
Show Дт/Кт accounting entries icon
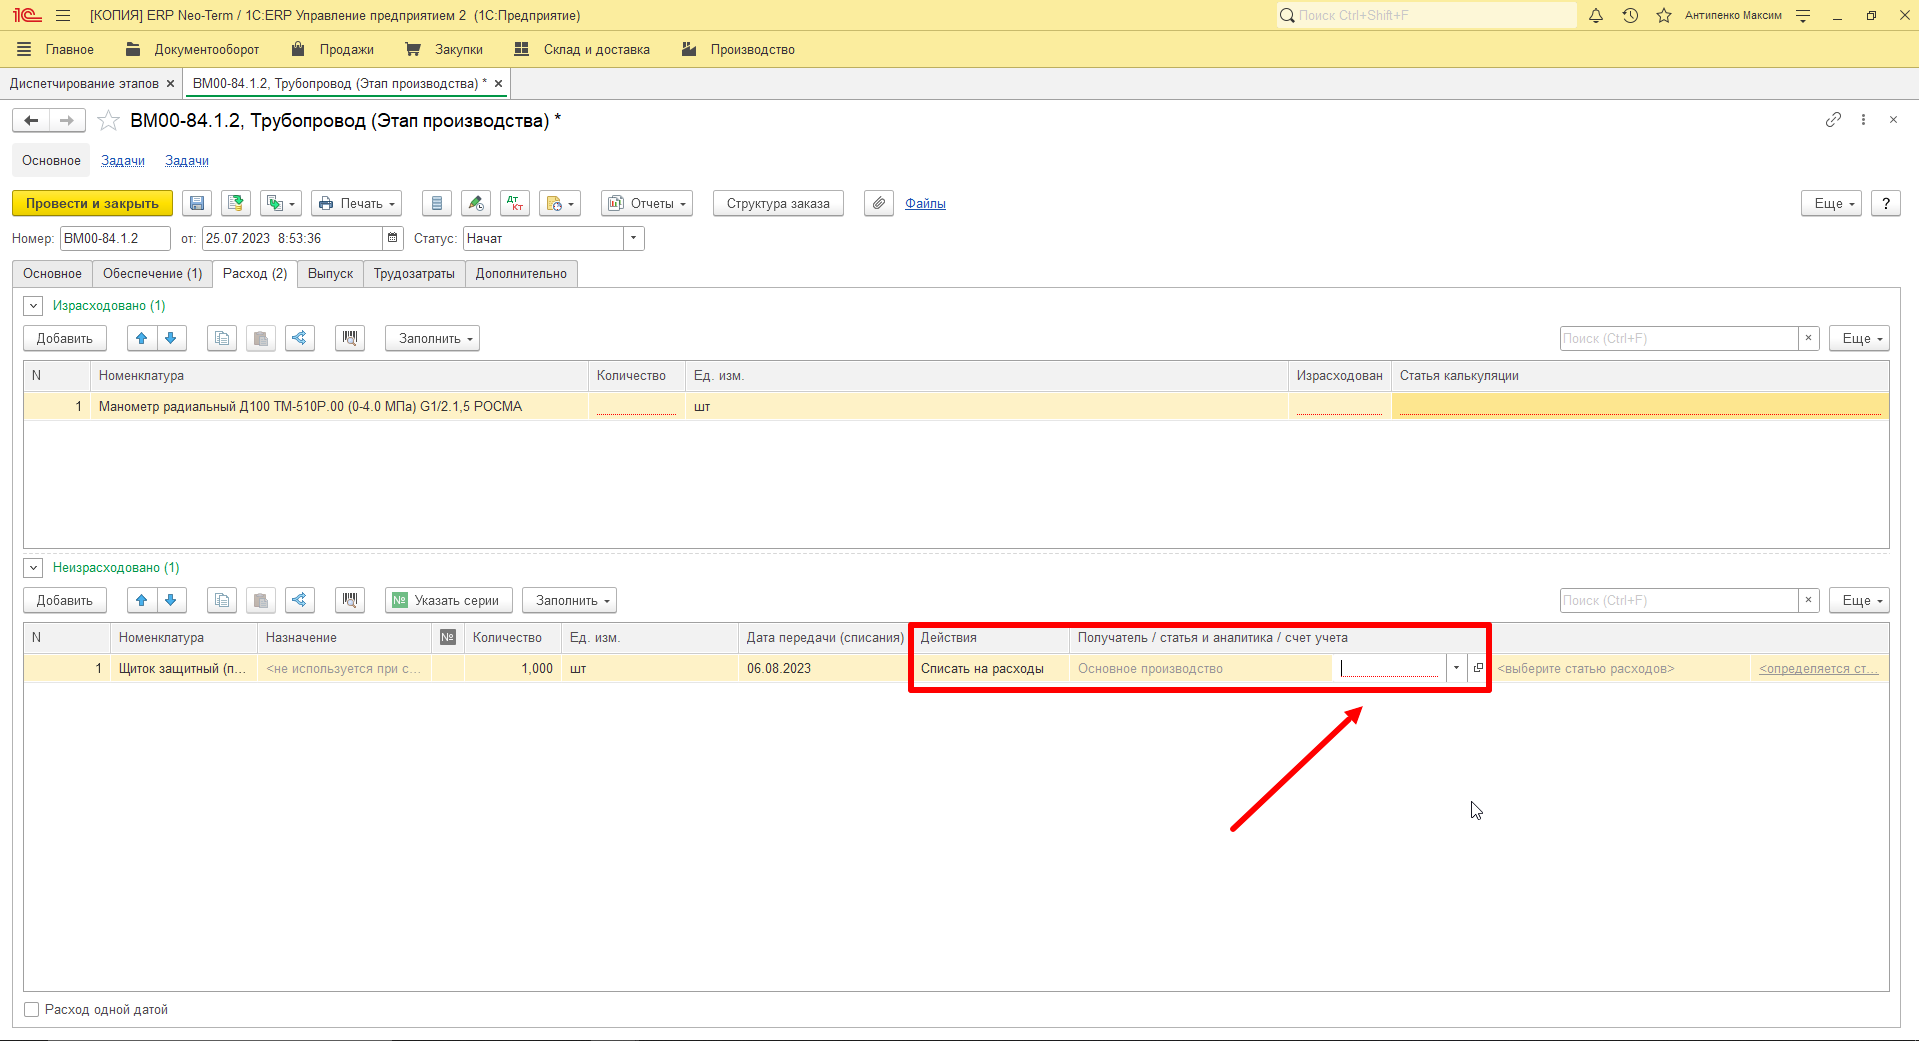click(x=515, y=203)
